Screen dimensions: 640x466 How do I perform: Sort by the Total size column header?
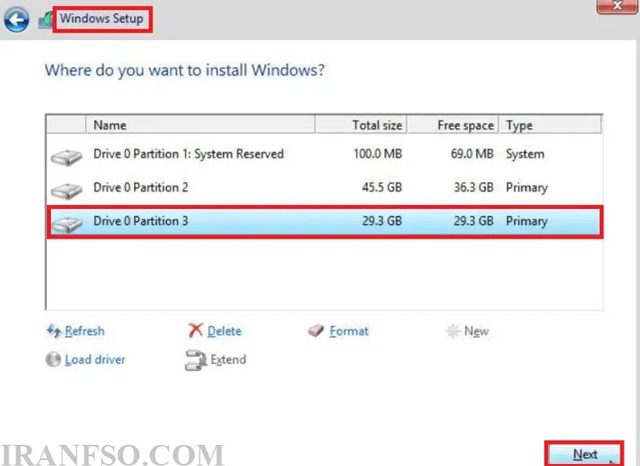360,125
